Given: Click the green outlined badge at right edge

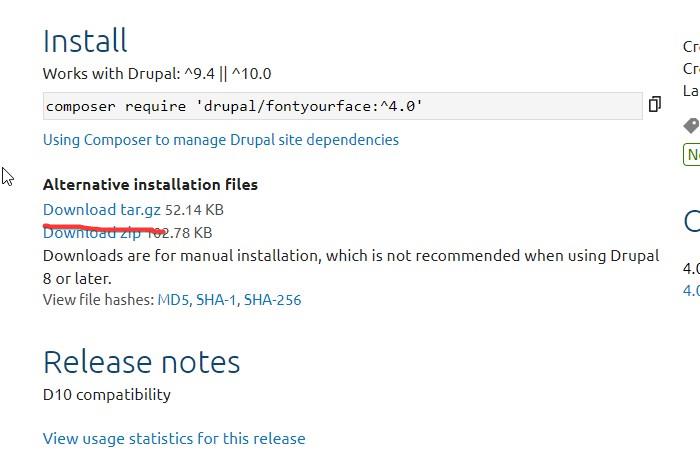Looking at the screenshot, I should (692, 154).
